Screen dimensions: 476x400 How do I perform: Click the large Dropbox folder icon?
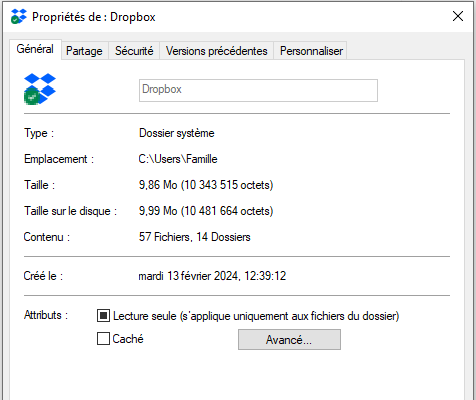[40, 89]
